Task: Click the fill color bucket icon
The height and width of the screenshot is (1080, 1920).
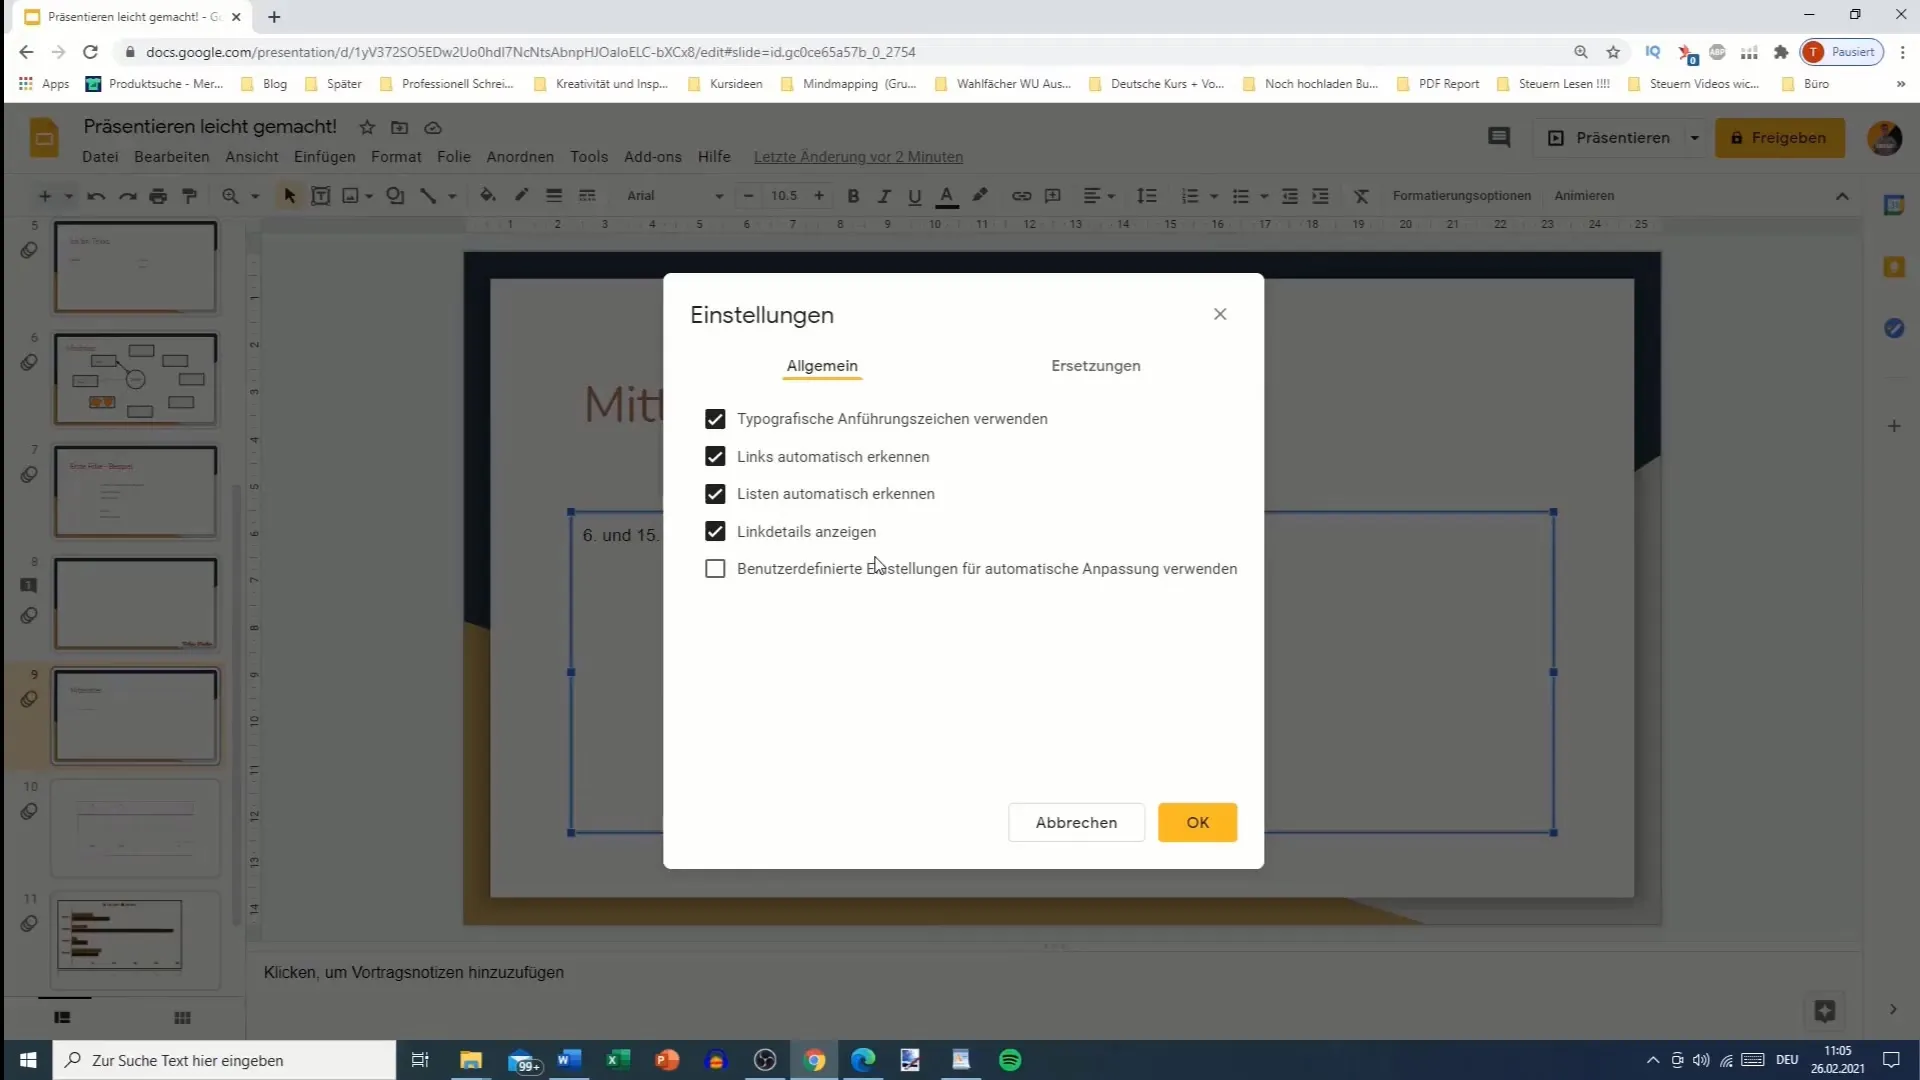Action: pos(487,195)
